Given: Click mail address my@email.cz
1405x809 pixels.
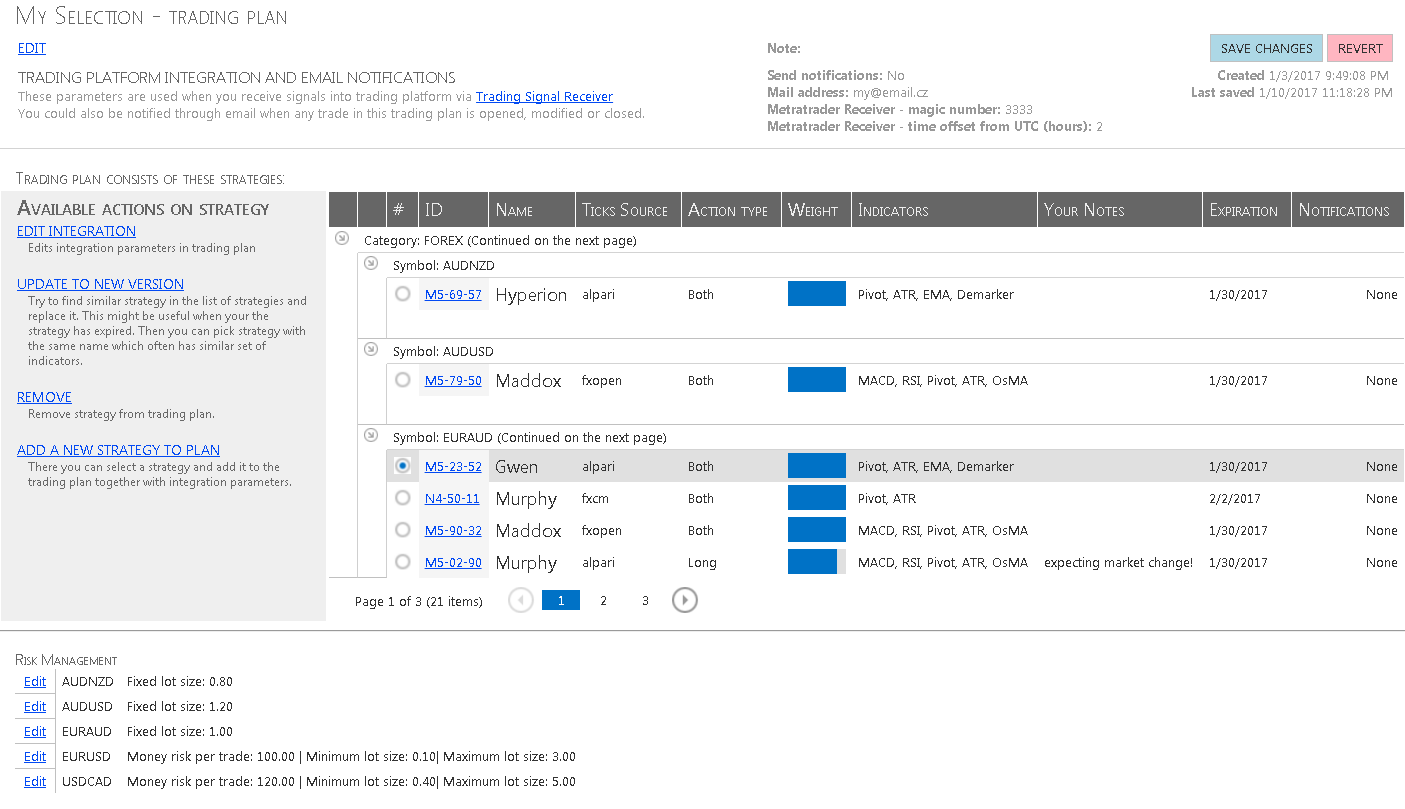Looking at the screenshot, I should [890, 93].
